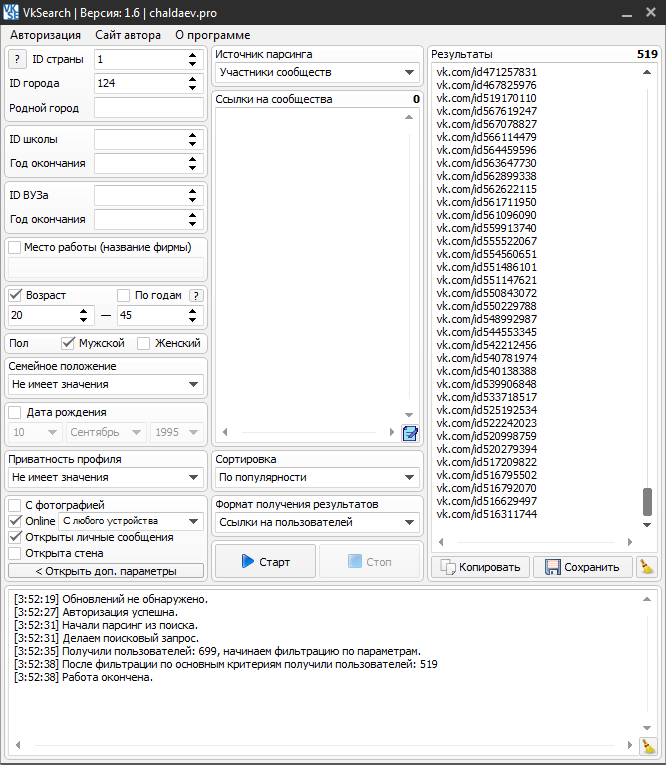This screenshot has height=765, width=666.
Task: Decrease maximum age 45 with down arrow
Action: coord(193,320)
